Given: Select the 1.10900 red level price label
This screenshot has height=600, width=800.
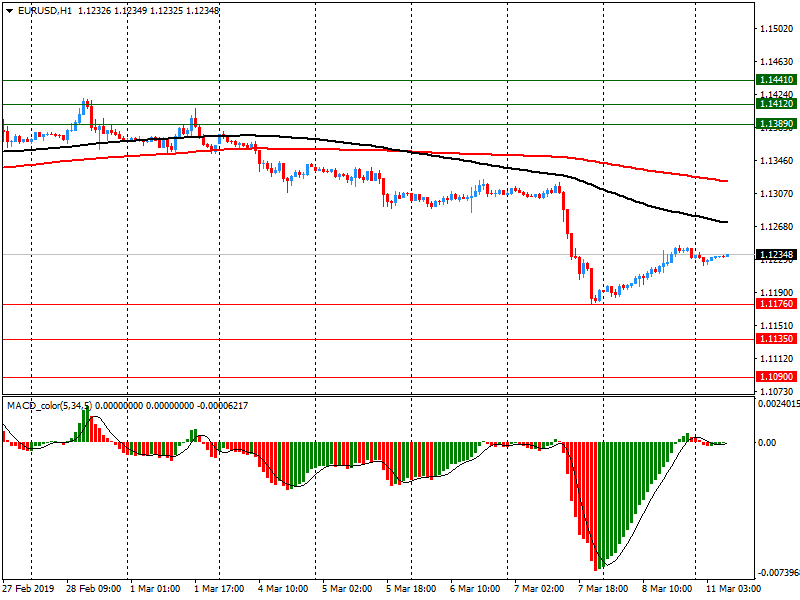Looking at the screenshot, I should pos(777,377).
